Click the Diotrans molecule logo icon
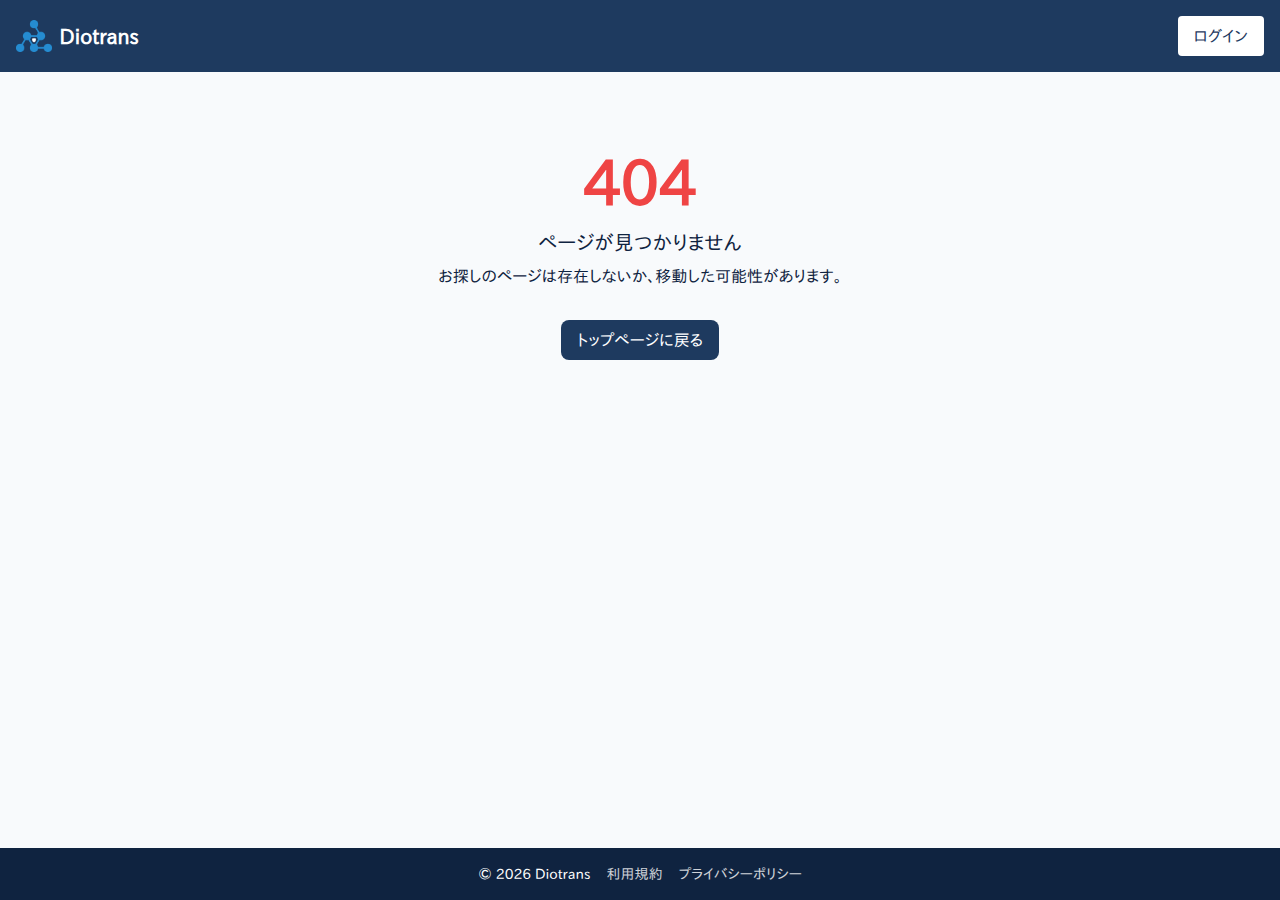This screenshot has width=1280, height=900. pyautogui.click(x=34, y=36)
